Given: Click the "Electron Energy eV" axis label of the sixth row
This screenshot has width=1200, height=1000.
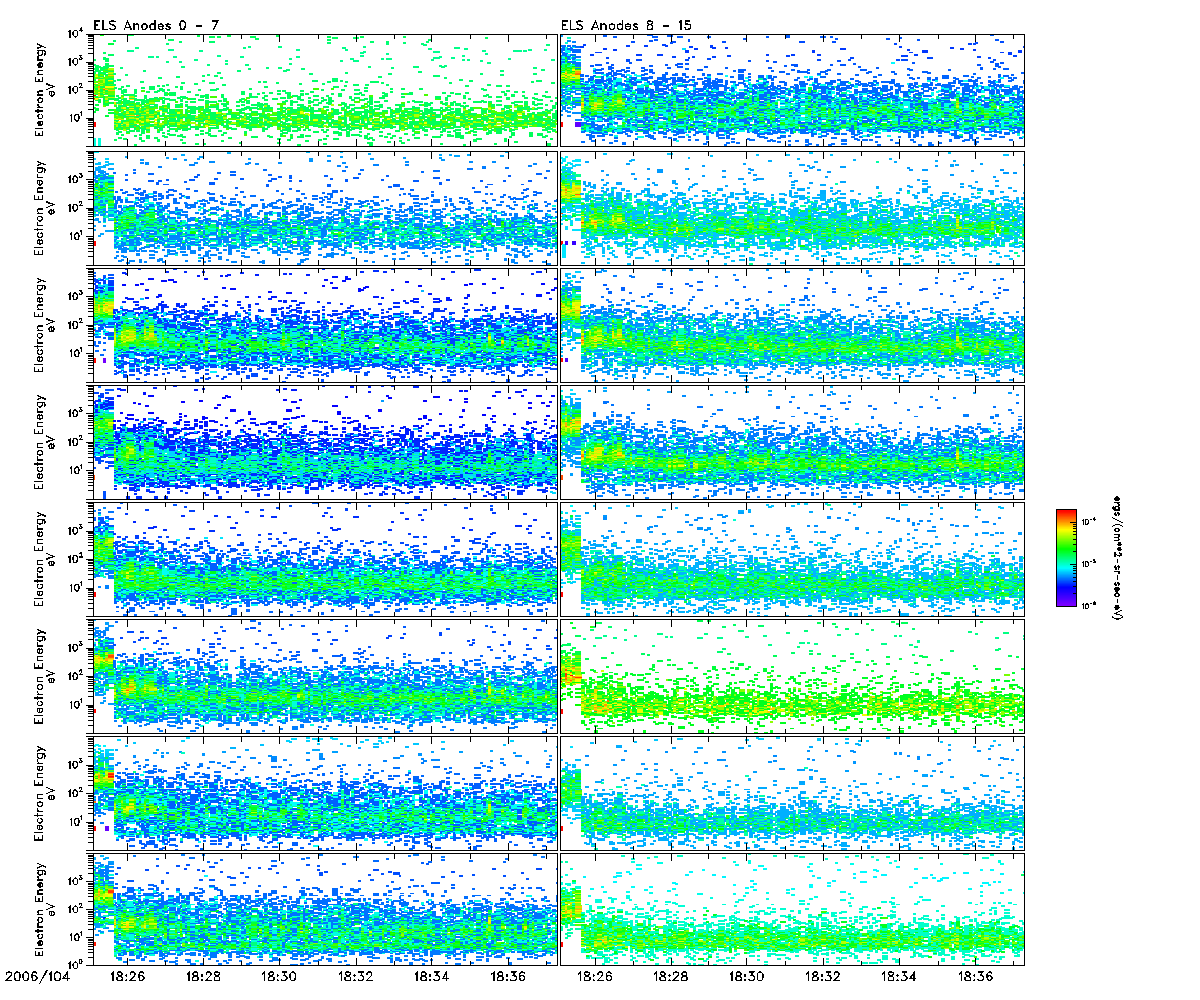Looking at the screenshot, I should (46, 675).
